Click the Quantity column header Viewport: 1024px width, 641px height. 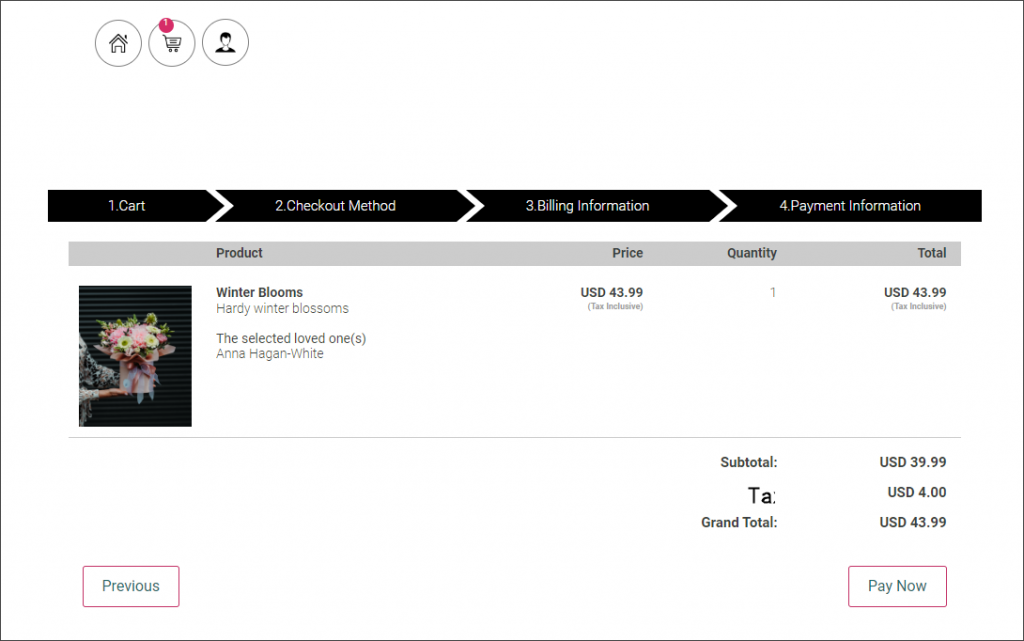pos(752,253)
